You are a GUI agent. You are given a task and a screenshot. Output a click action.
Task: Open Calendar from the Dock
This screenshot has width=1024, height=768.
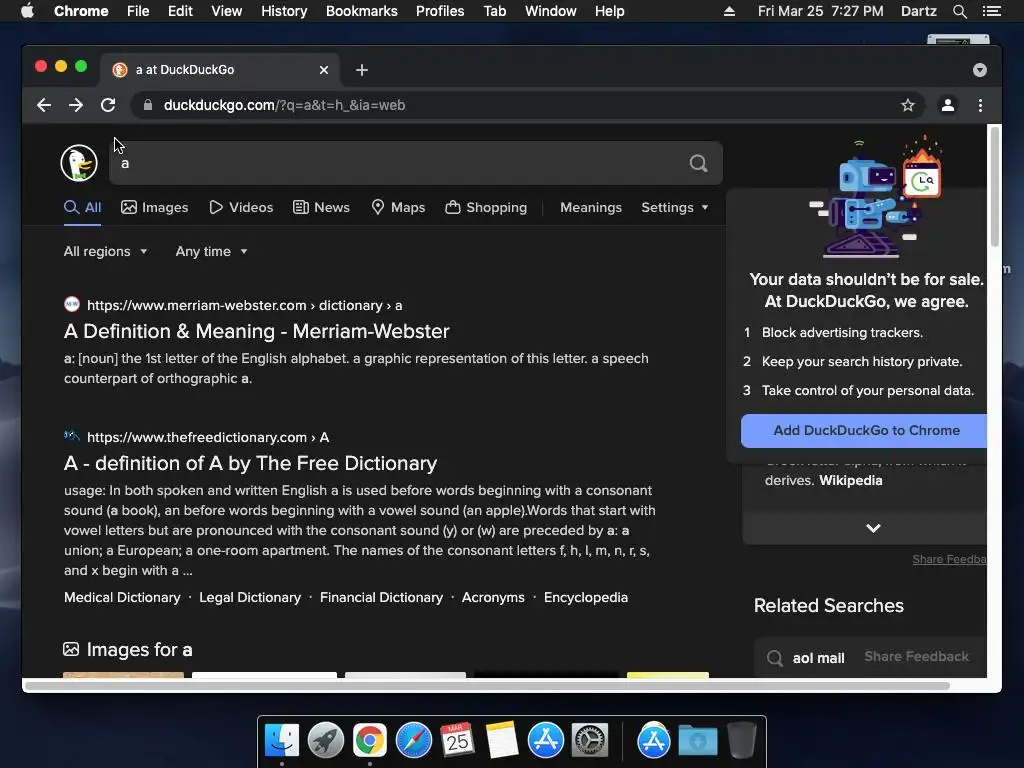click(457, 741)
